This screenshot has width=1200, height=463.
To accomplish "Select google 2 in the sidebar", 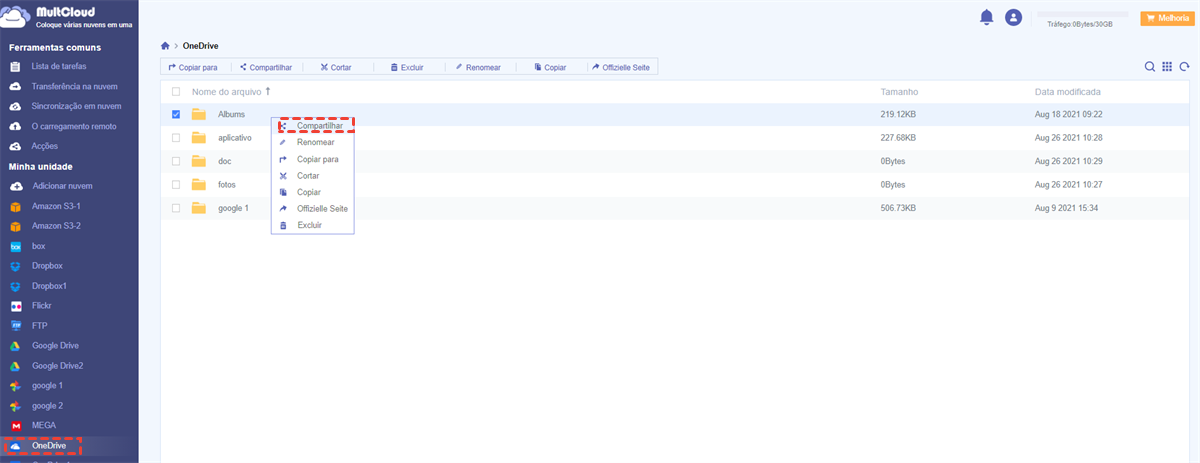I will pyautogui.click(x=47, y=406).
